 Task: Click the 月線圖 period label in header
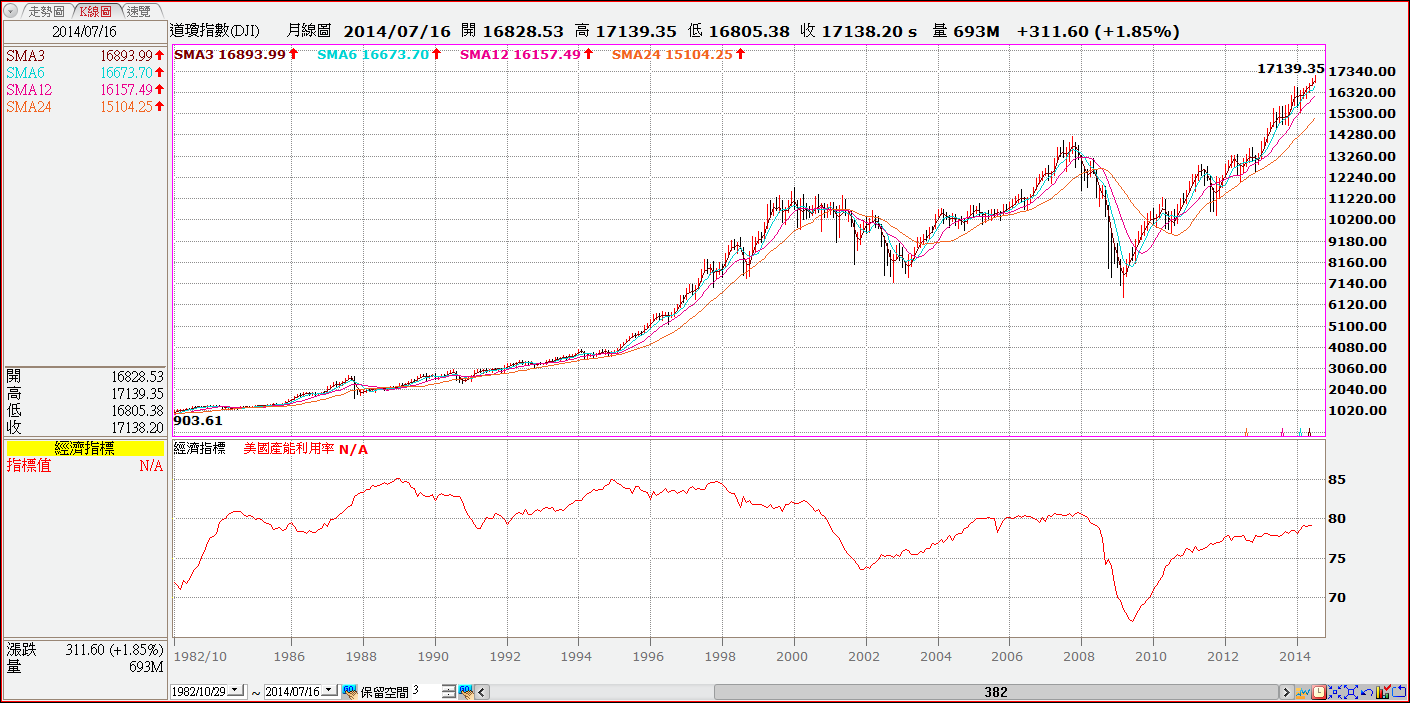[x=308, y=32]
